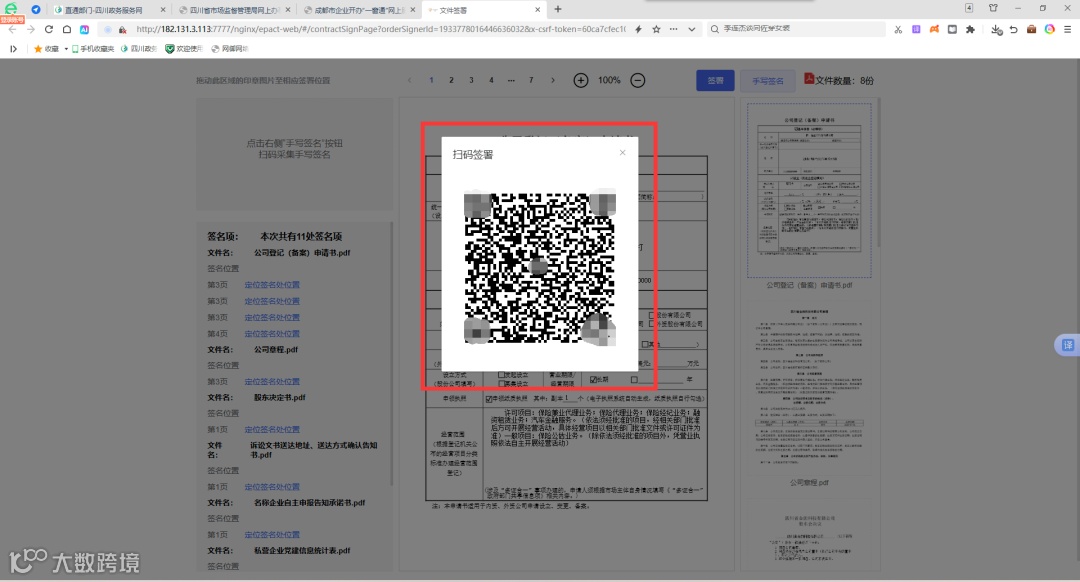Viewport: 1080px width, 582px height.
Task: Expand the 收藏 bookmarks dropdown arrow
Action: click(x=66, y=49)
